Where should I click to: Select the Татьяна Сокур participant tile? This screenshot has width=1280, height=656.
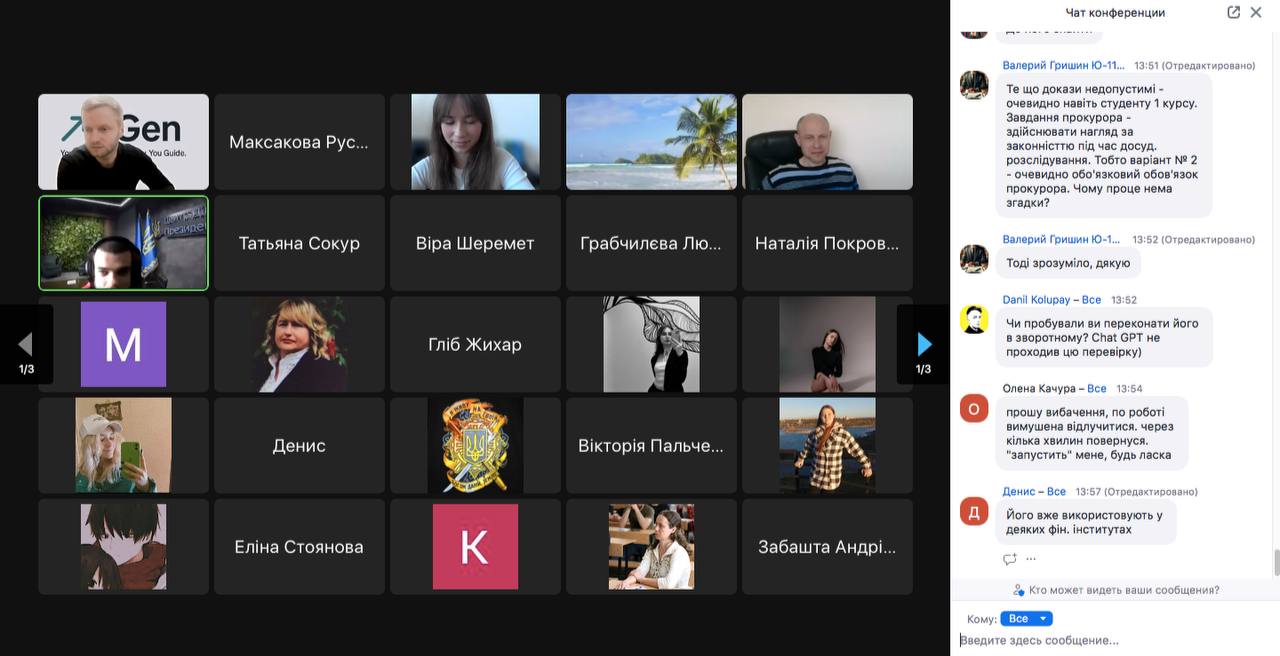(299, 243)
